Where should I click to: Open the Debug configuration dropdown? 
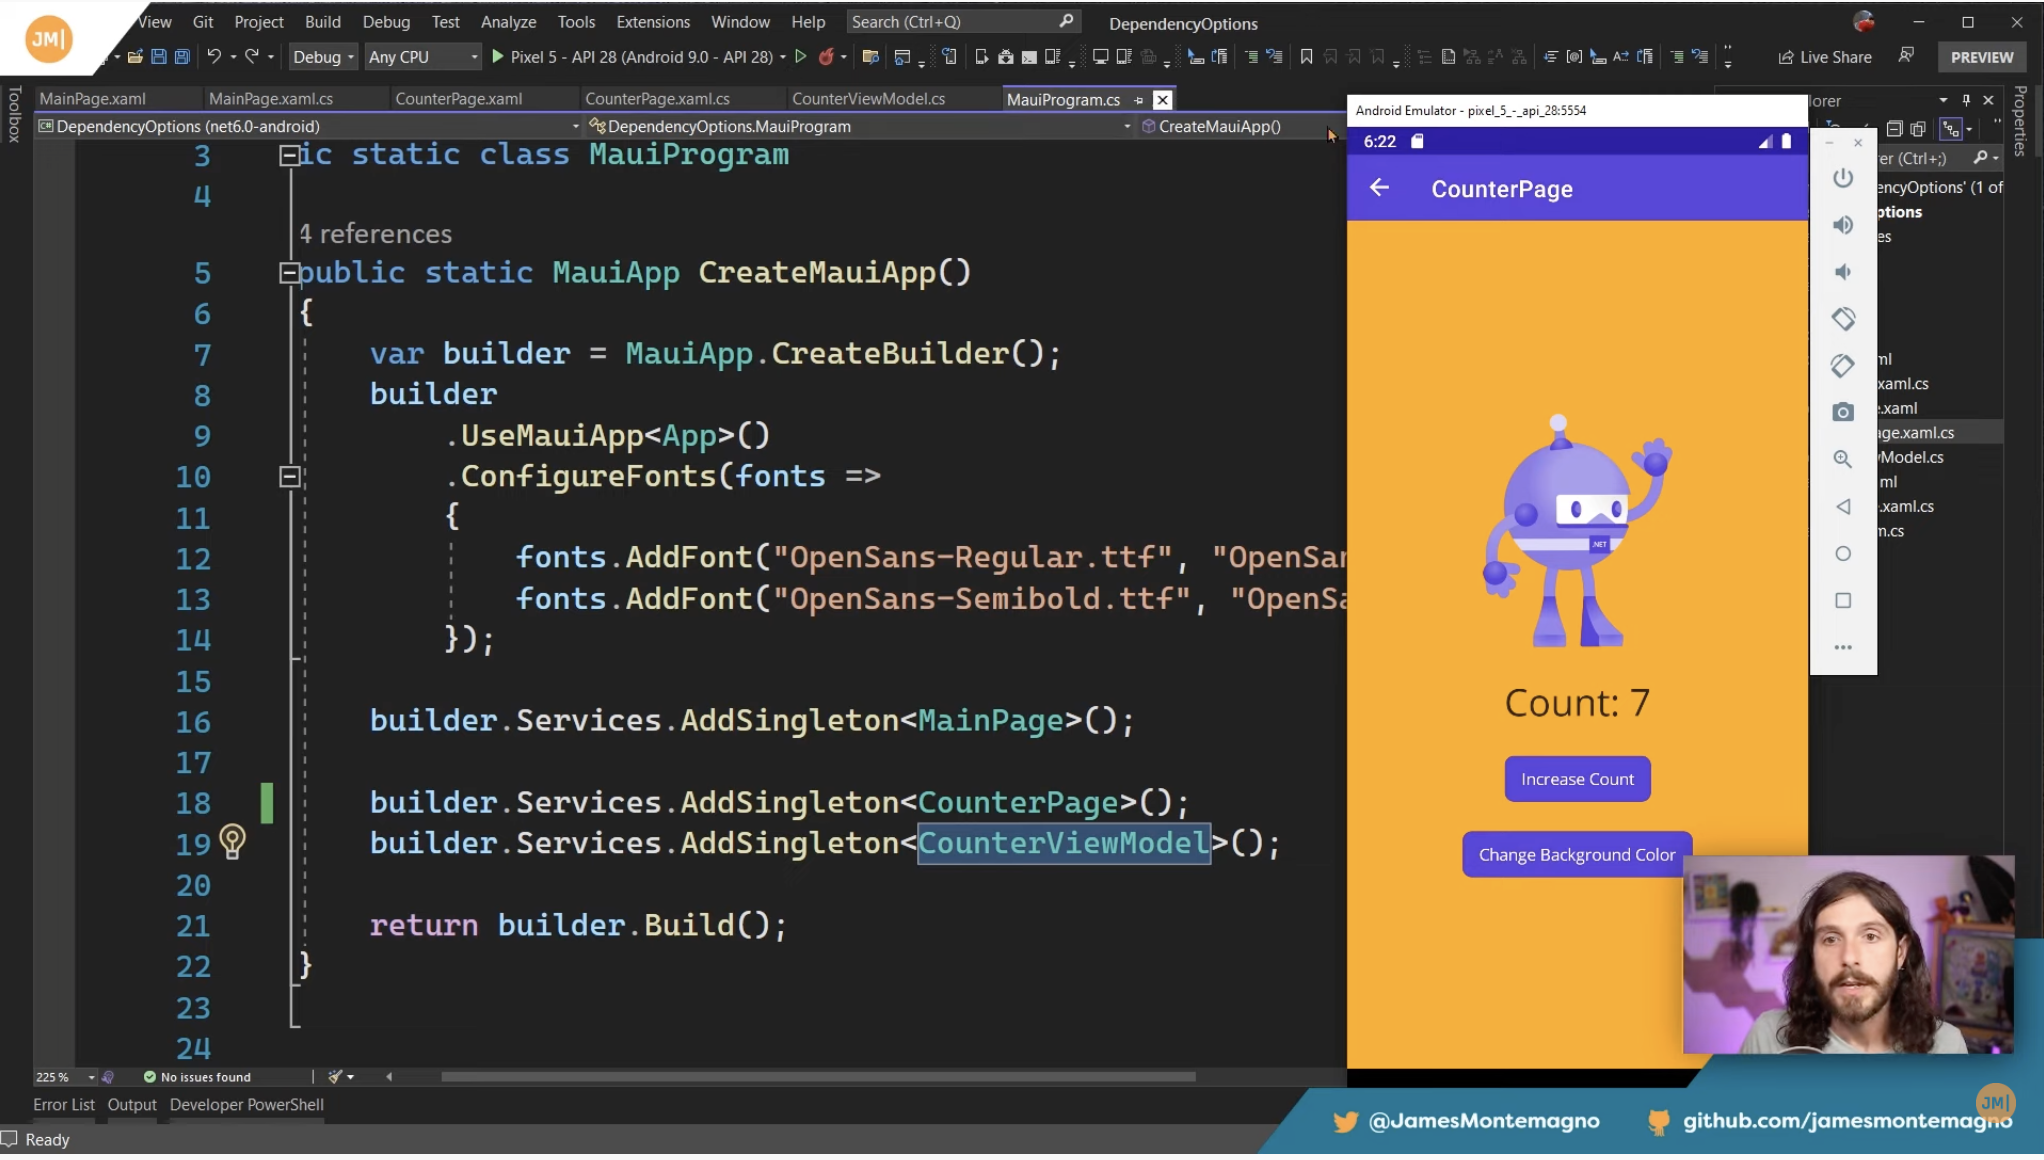323,57
